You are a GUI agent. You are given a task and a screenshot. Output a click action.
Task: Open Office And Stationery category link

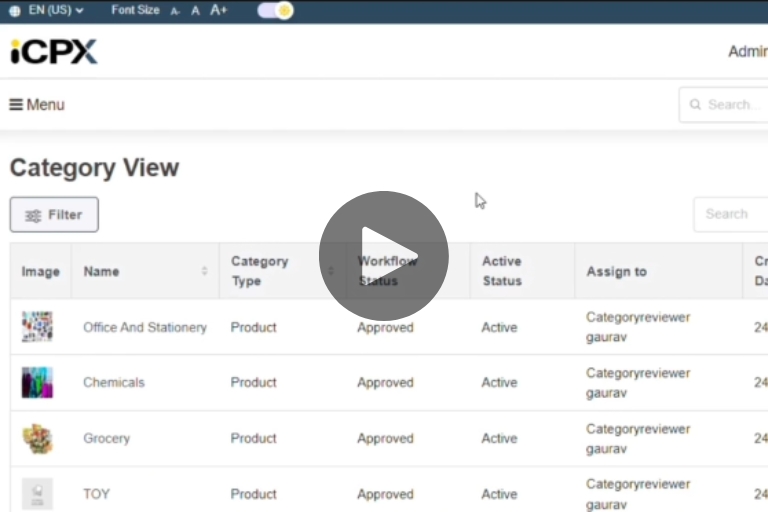pyautogui.click(x=145, y=327)
